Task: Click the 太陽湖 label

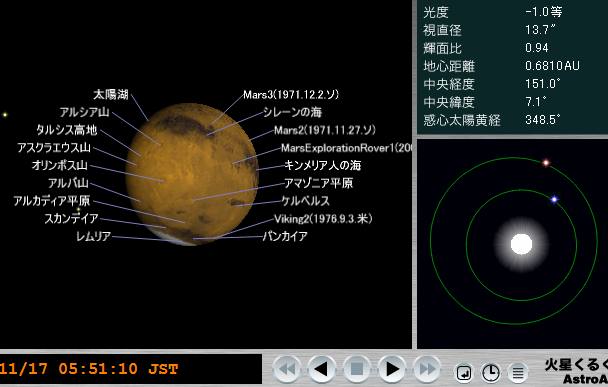Action: (x=111, y=95)
